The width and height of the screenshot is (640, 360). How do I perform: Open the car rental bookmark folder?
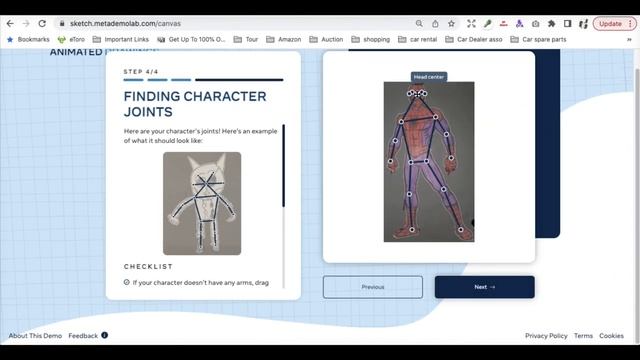418,40
